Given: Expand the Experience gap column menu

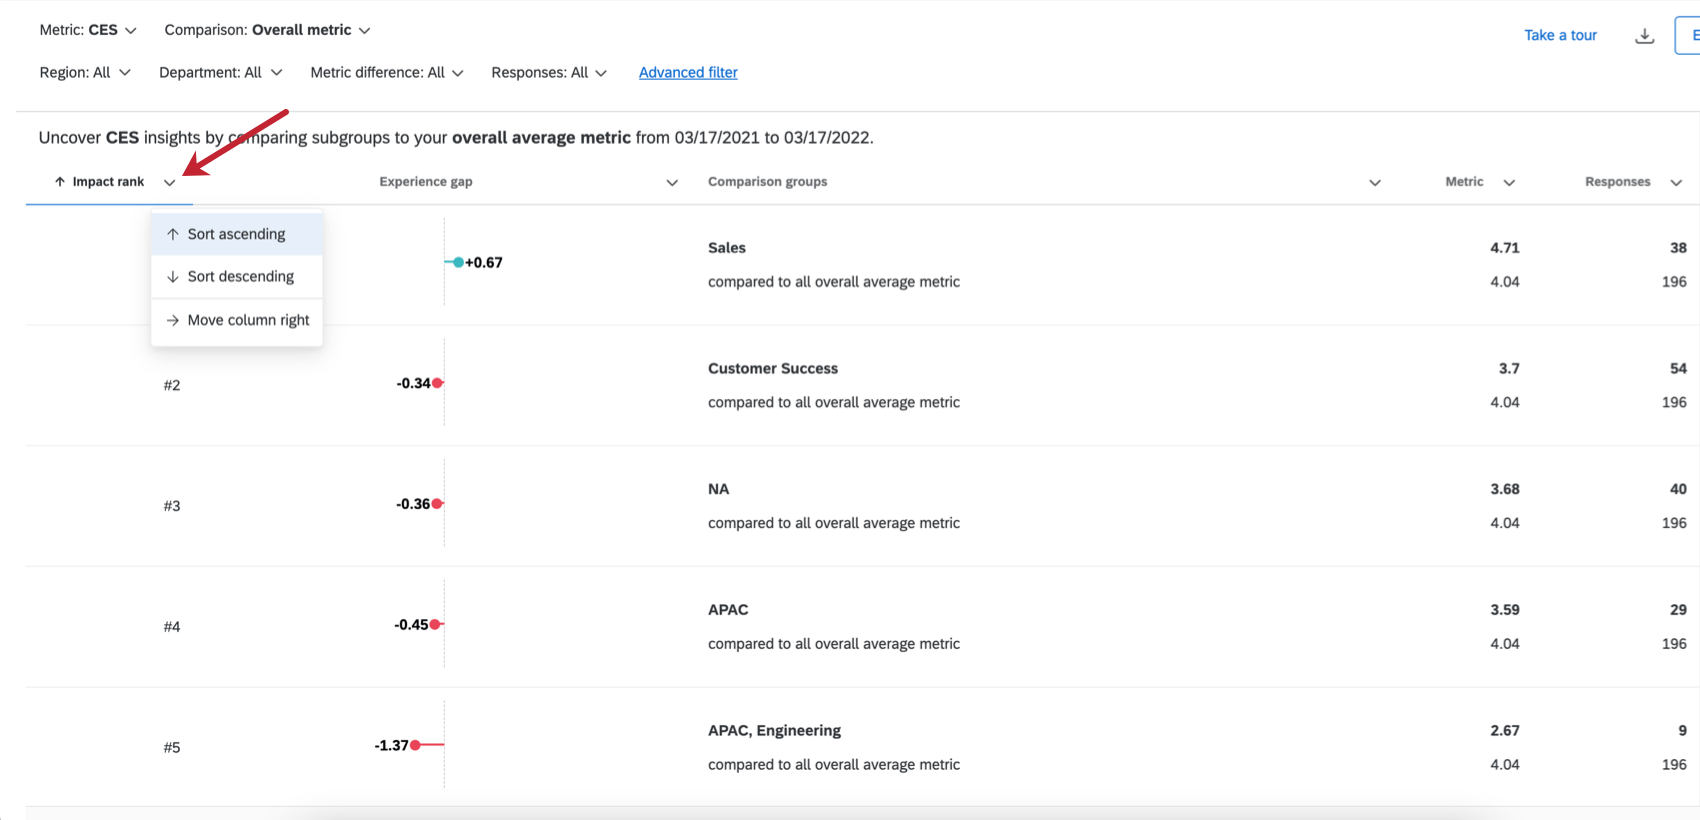Looking at the screenshot, I should pos(672,182).
